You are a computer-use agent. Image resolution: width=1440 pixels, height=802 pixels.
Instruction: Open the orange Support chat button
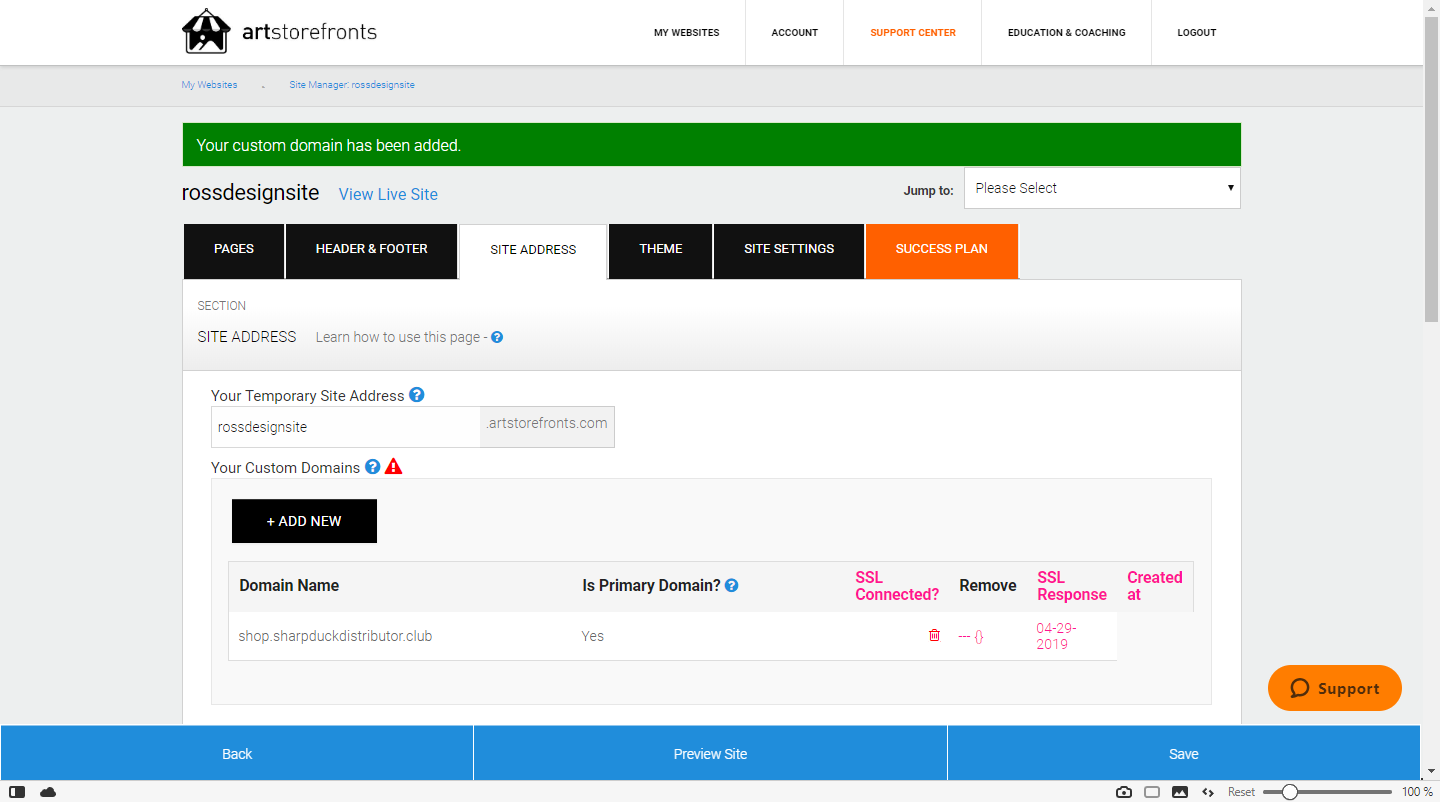(x=1335, y=688)
